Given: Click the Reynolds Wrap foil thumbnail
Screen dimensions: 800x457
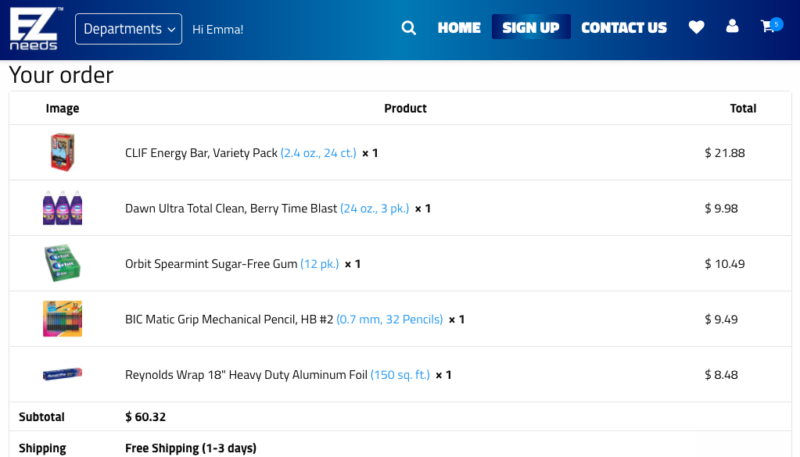Looking at the screenshot, I should [x=62, y=374].
